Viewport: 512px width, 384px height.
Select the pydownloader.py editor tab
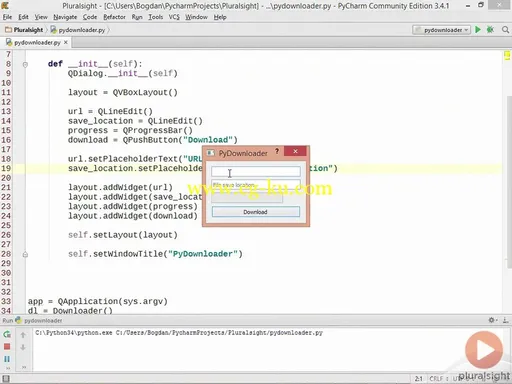tap(37, 43)
